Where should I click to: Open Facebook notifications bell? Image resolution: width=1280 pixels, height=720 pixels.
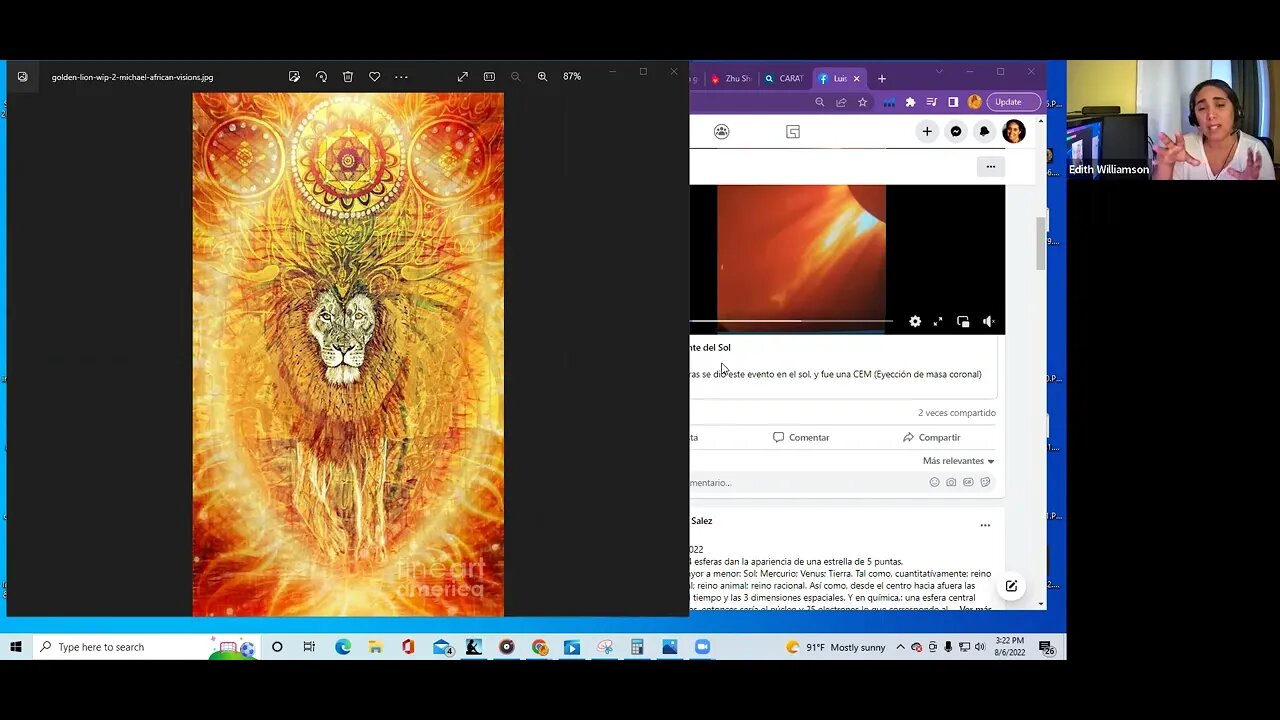[984, 131]
